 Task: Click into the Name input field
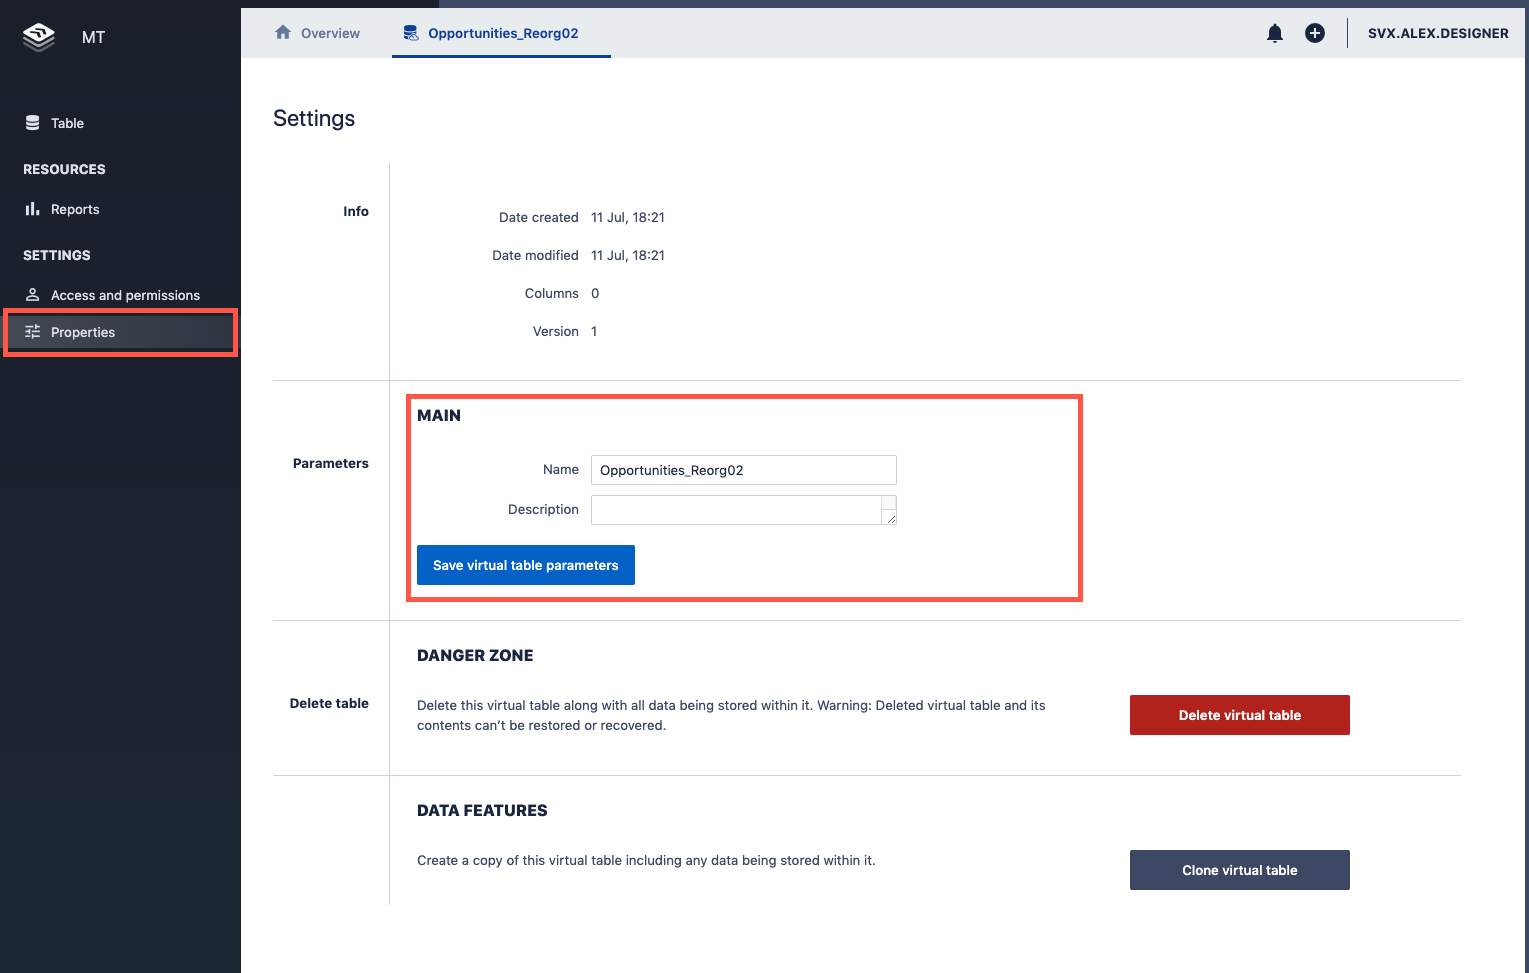[743, 470]
